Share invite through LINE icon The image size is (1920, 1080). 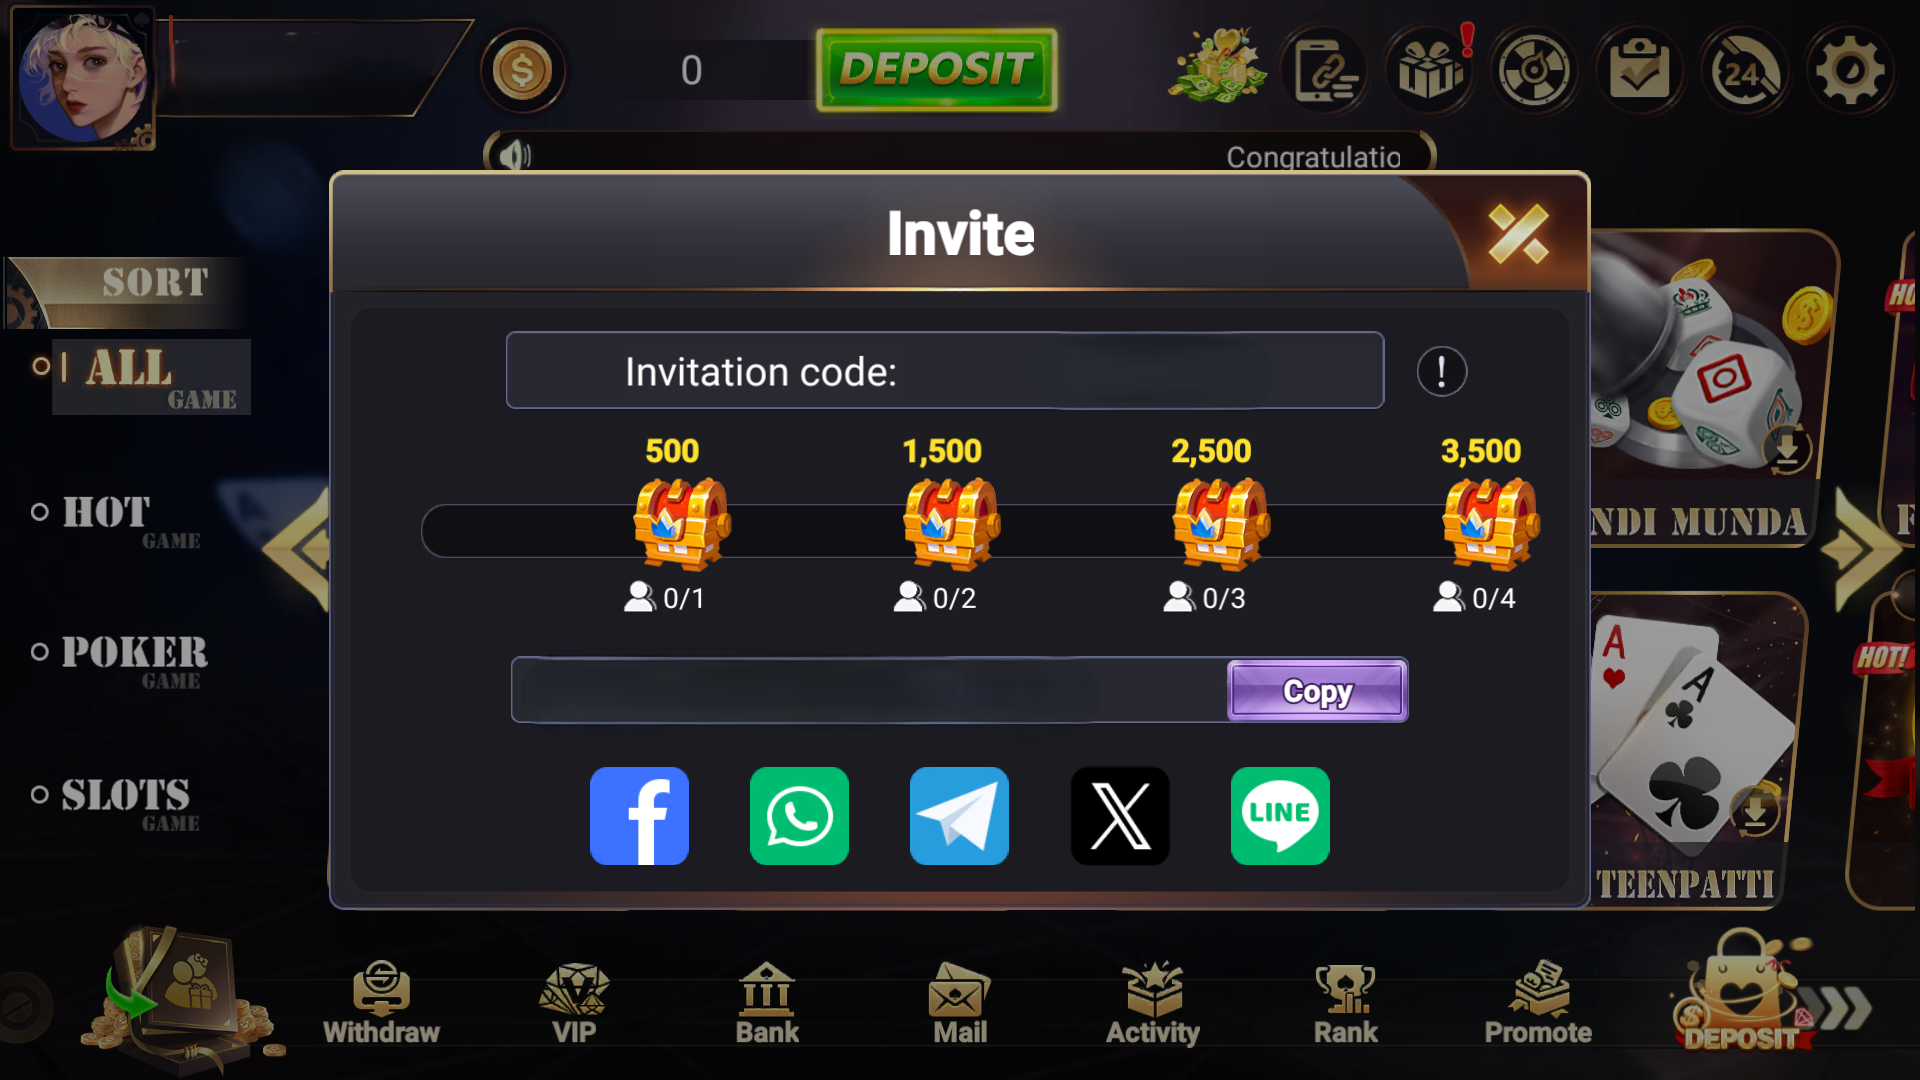pyautogui.click(x=1280, y=816)
